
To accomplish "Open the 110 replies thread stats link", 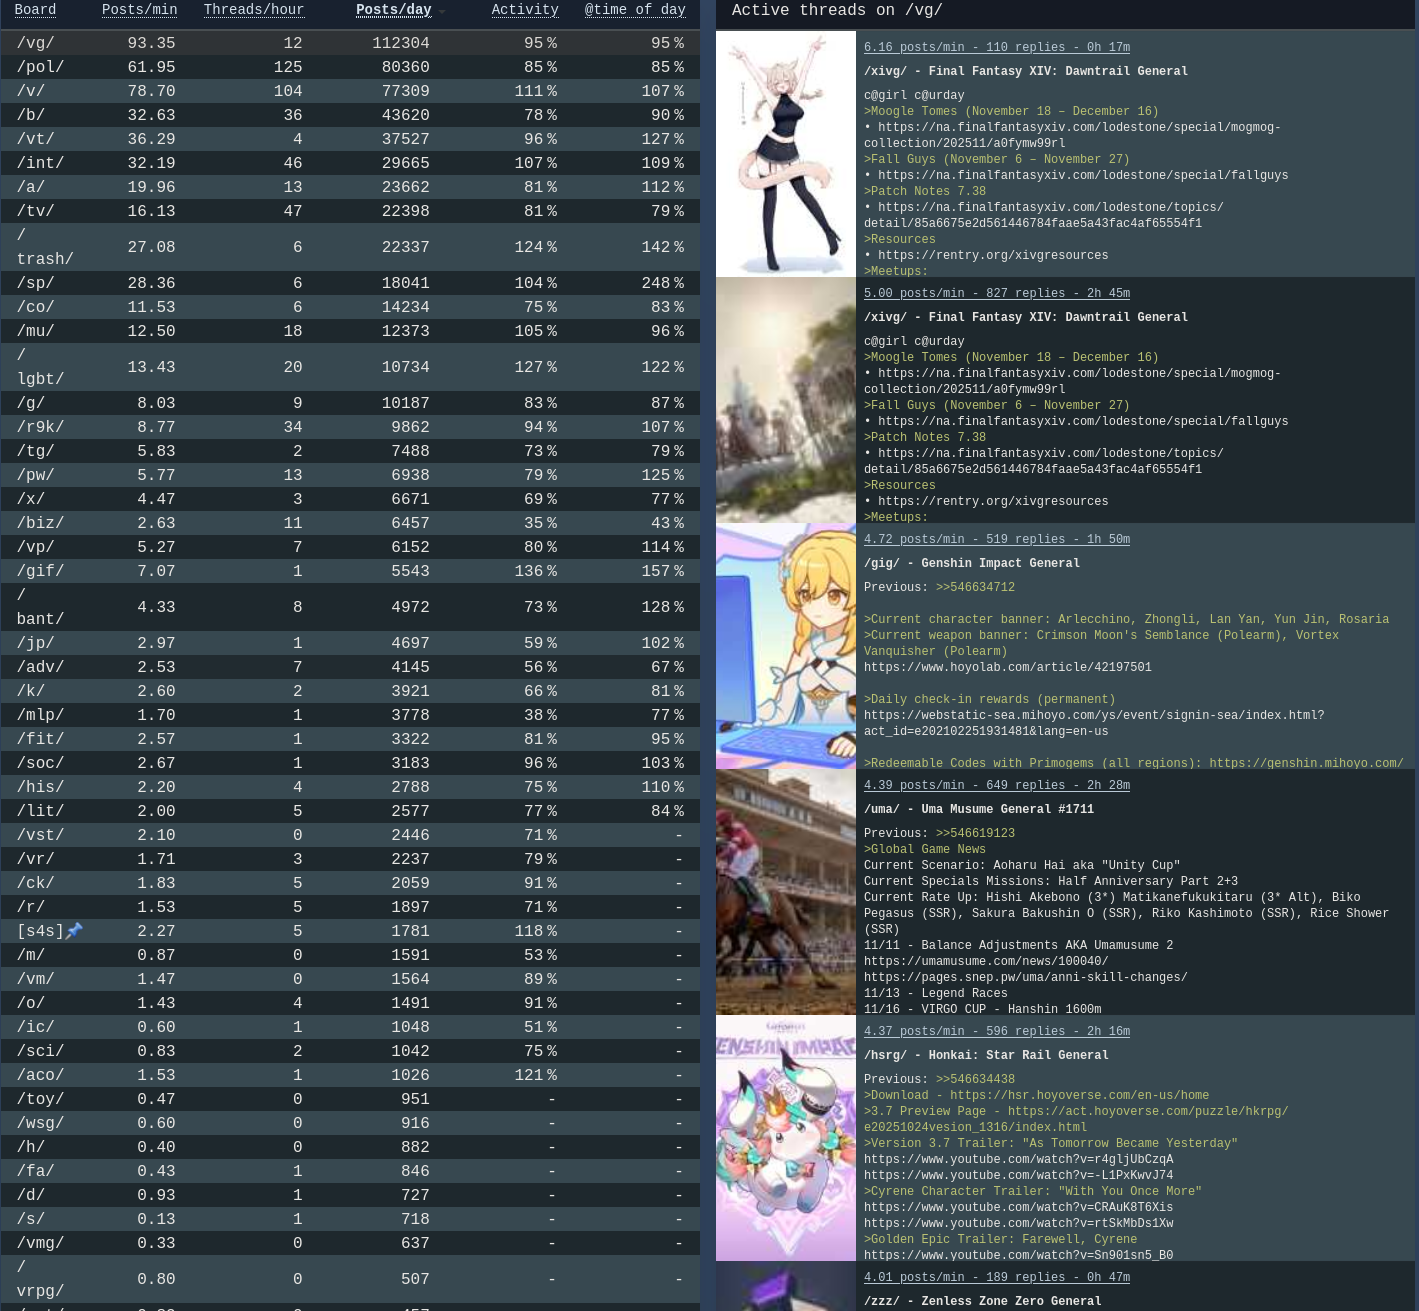I will click(997, 47).
